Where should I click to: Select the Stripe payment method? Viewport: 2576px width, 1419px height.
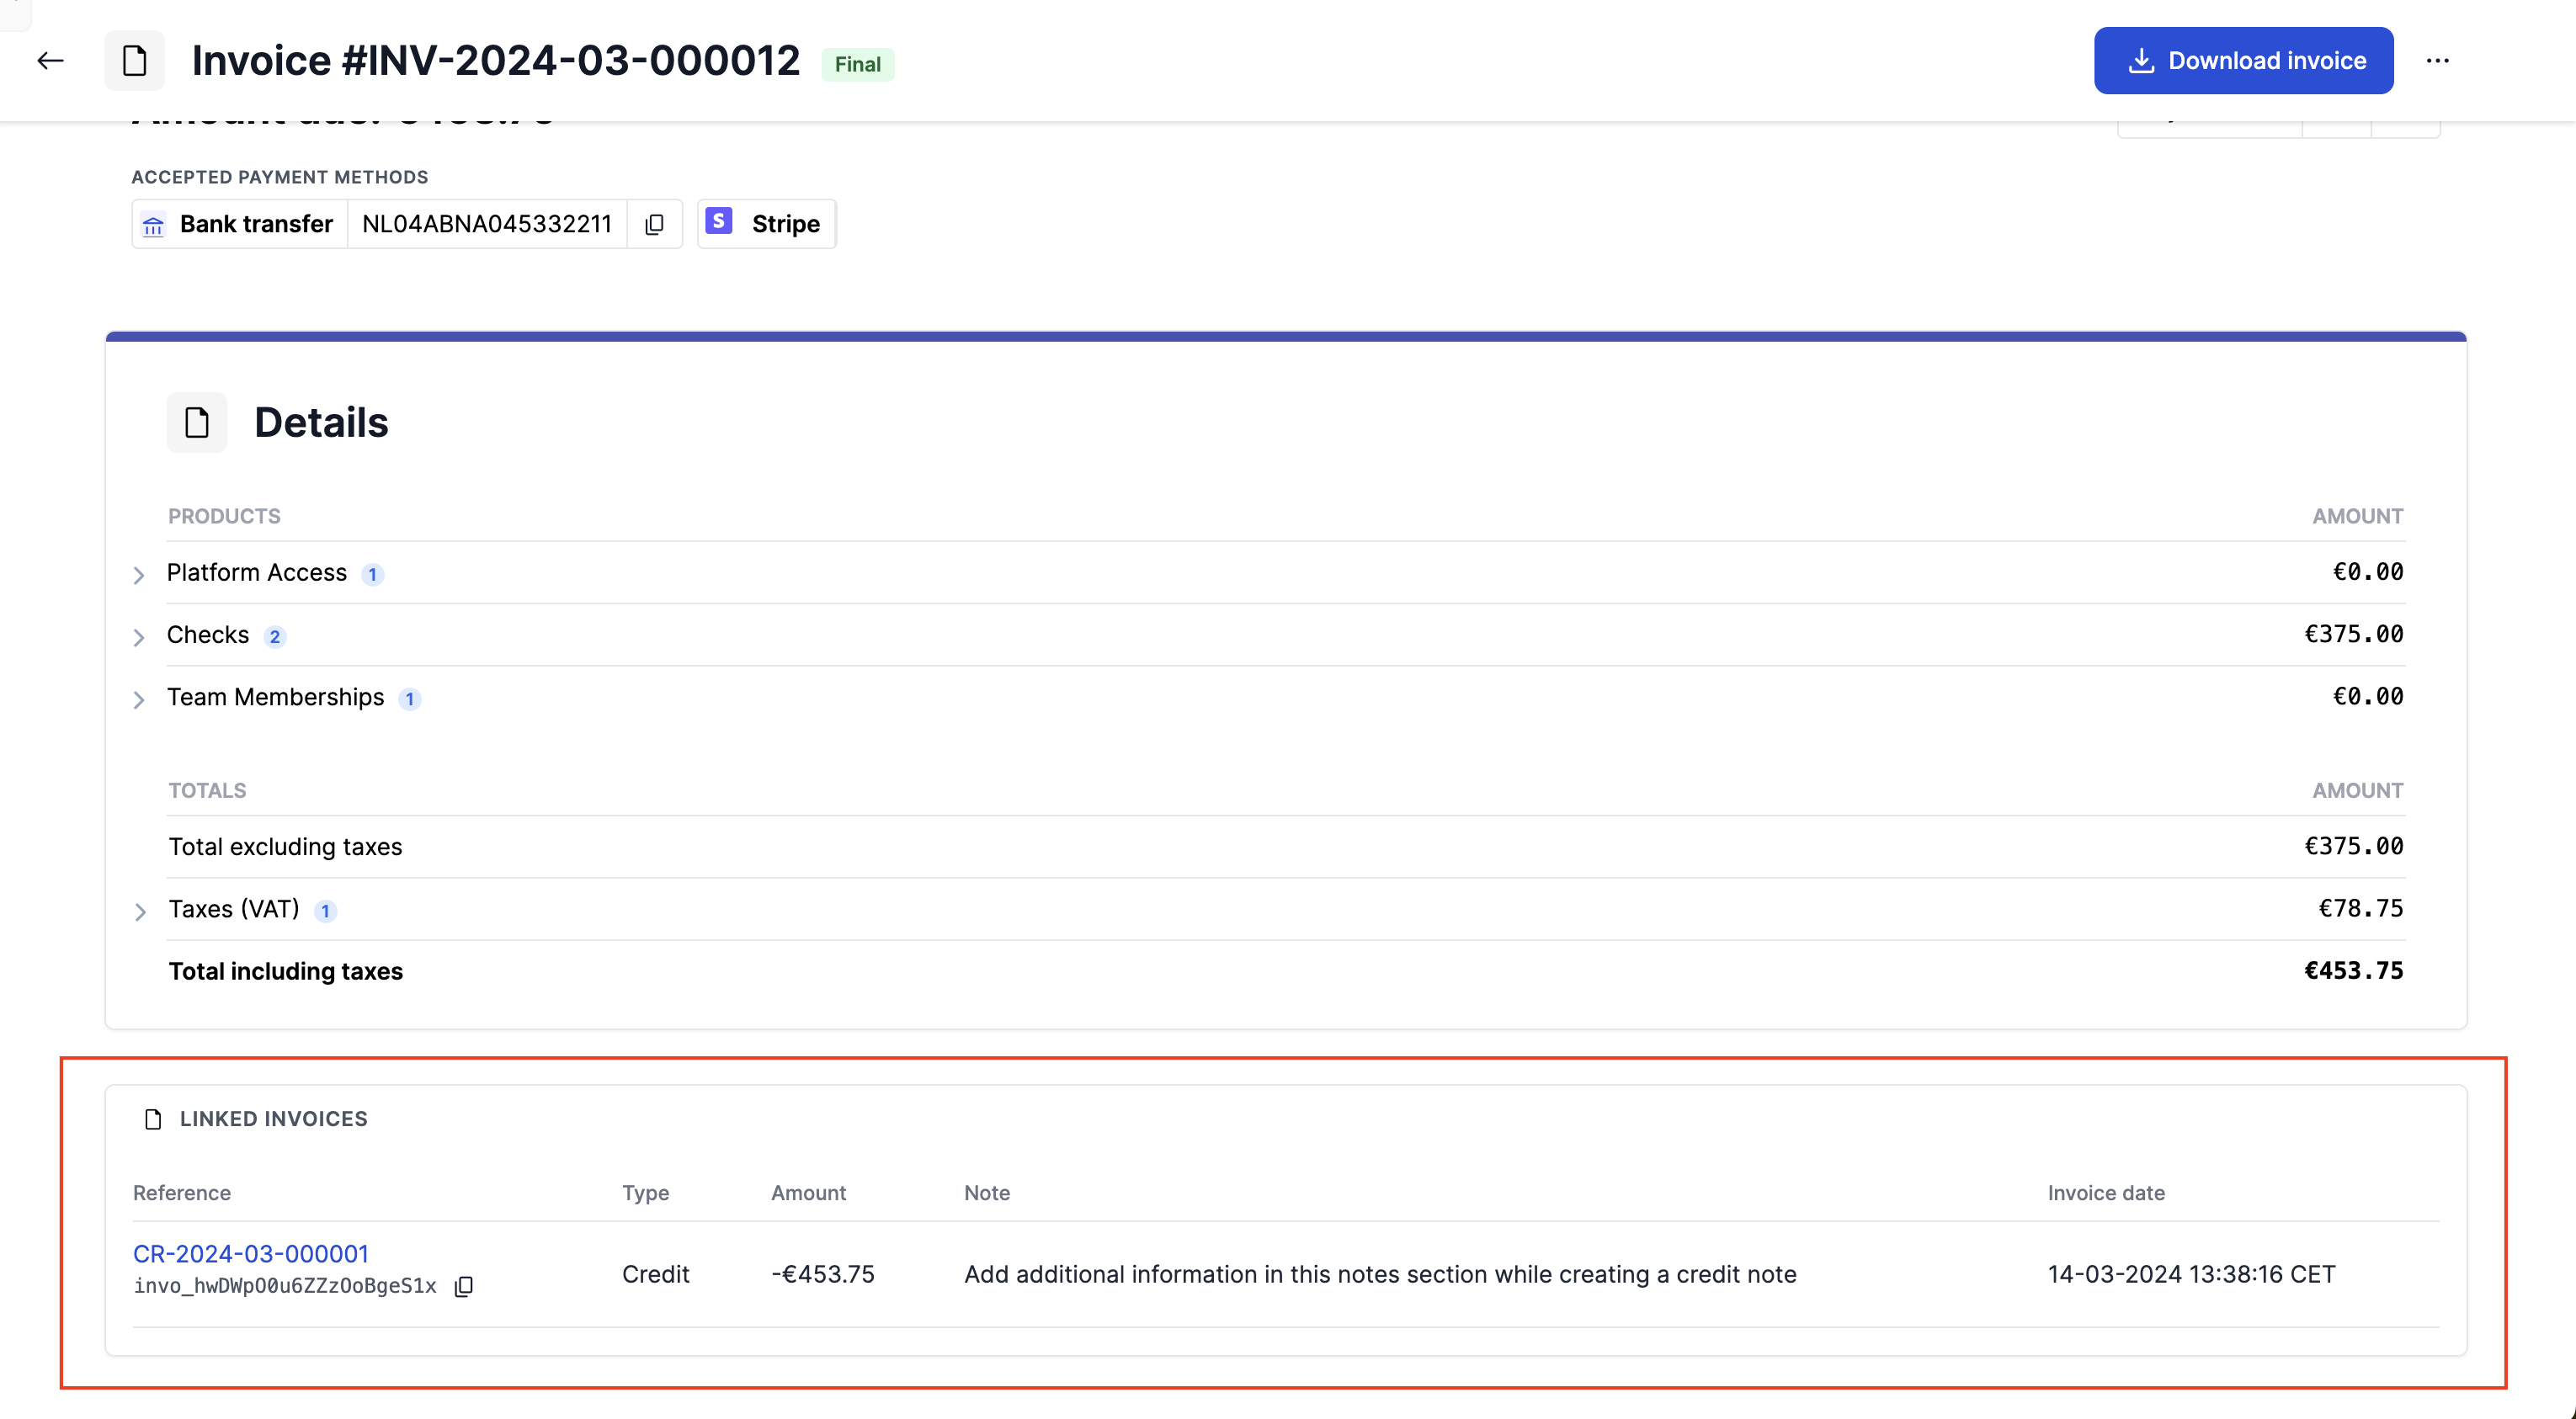tap(785, 224)
